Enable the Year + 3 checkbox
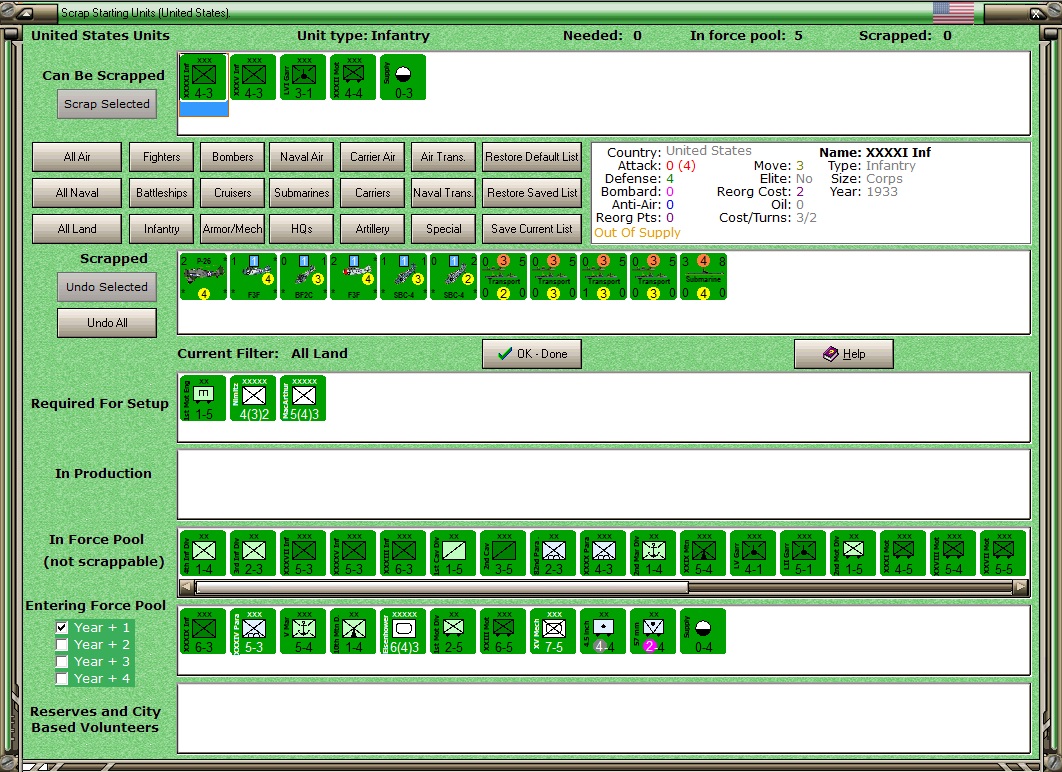Screen dimensions: 1062x772 [62, 662]
